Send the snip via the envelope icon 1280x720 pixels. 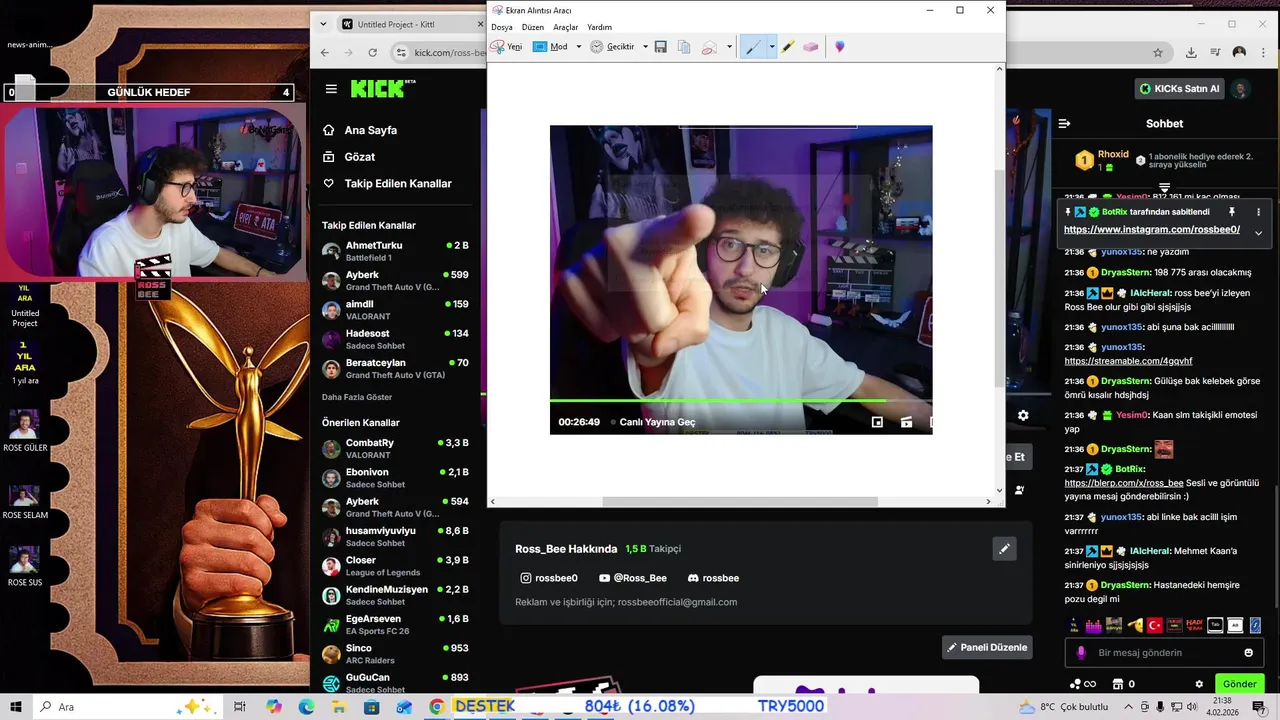[709, 47]
